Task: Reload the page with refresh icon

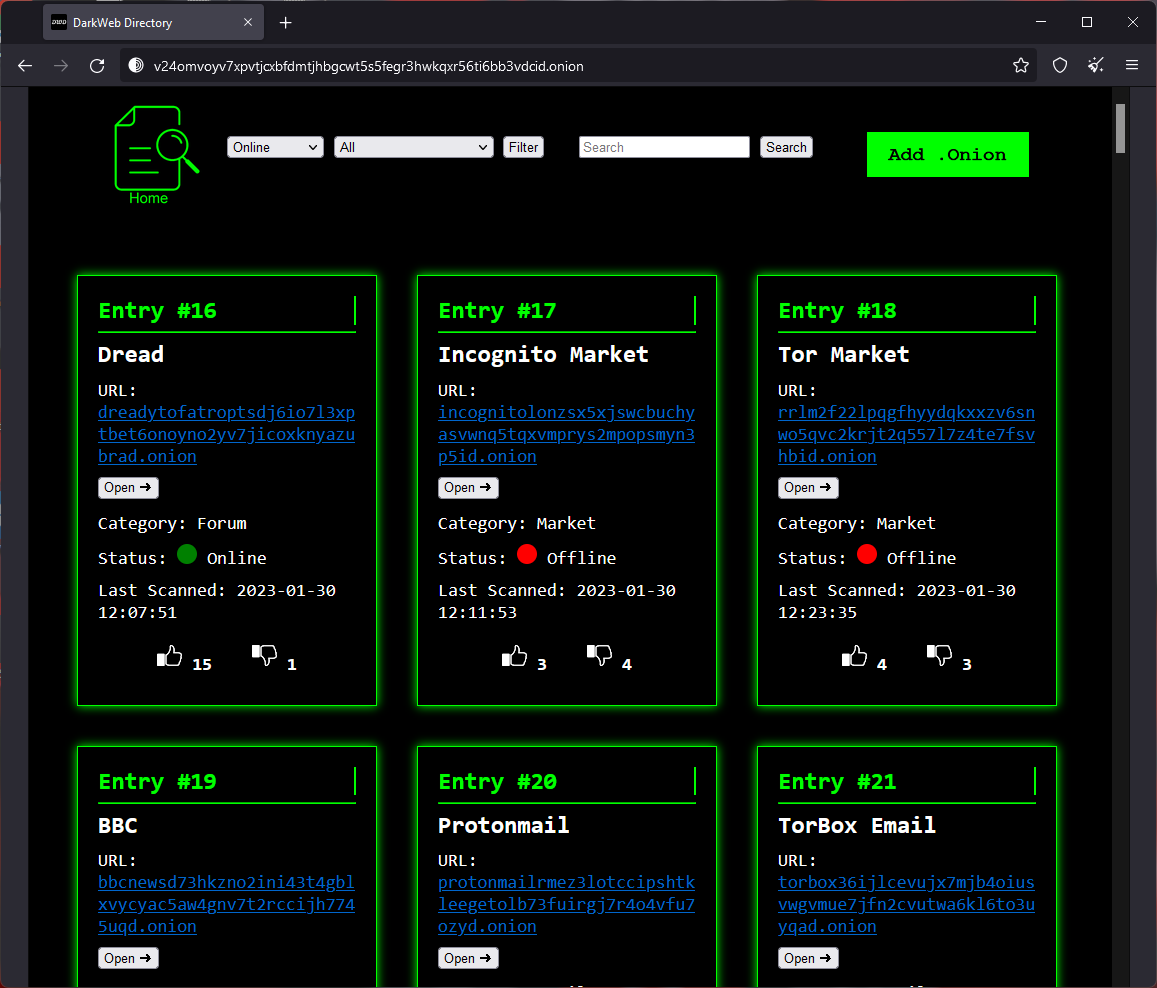Action: click(x=97, y=66)
